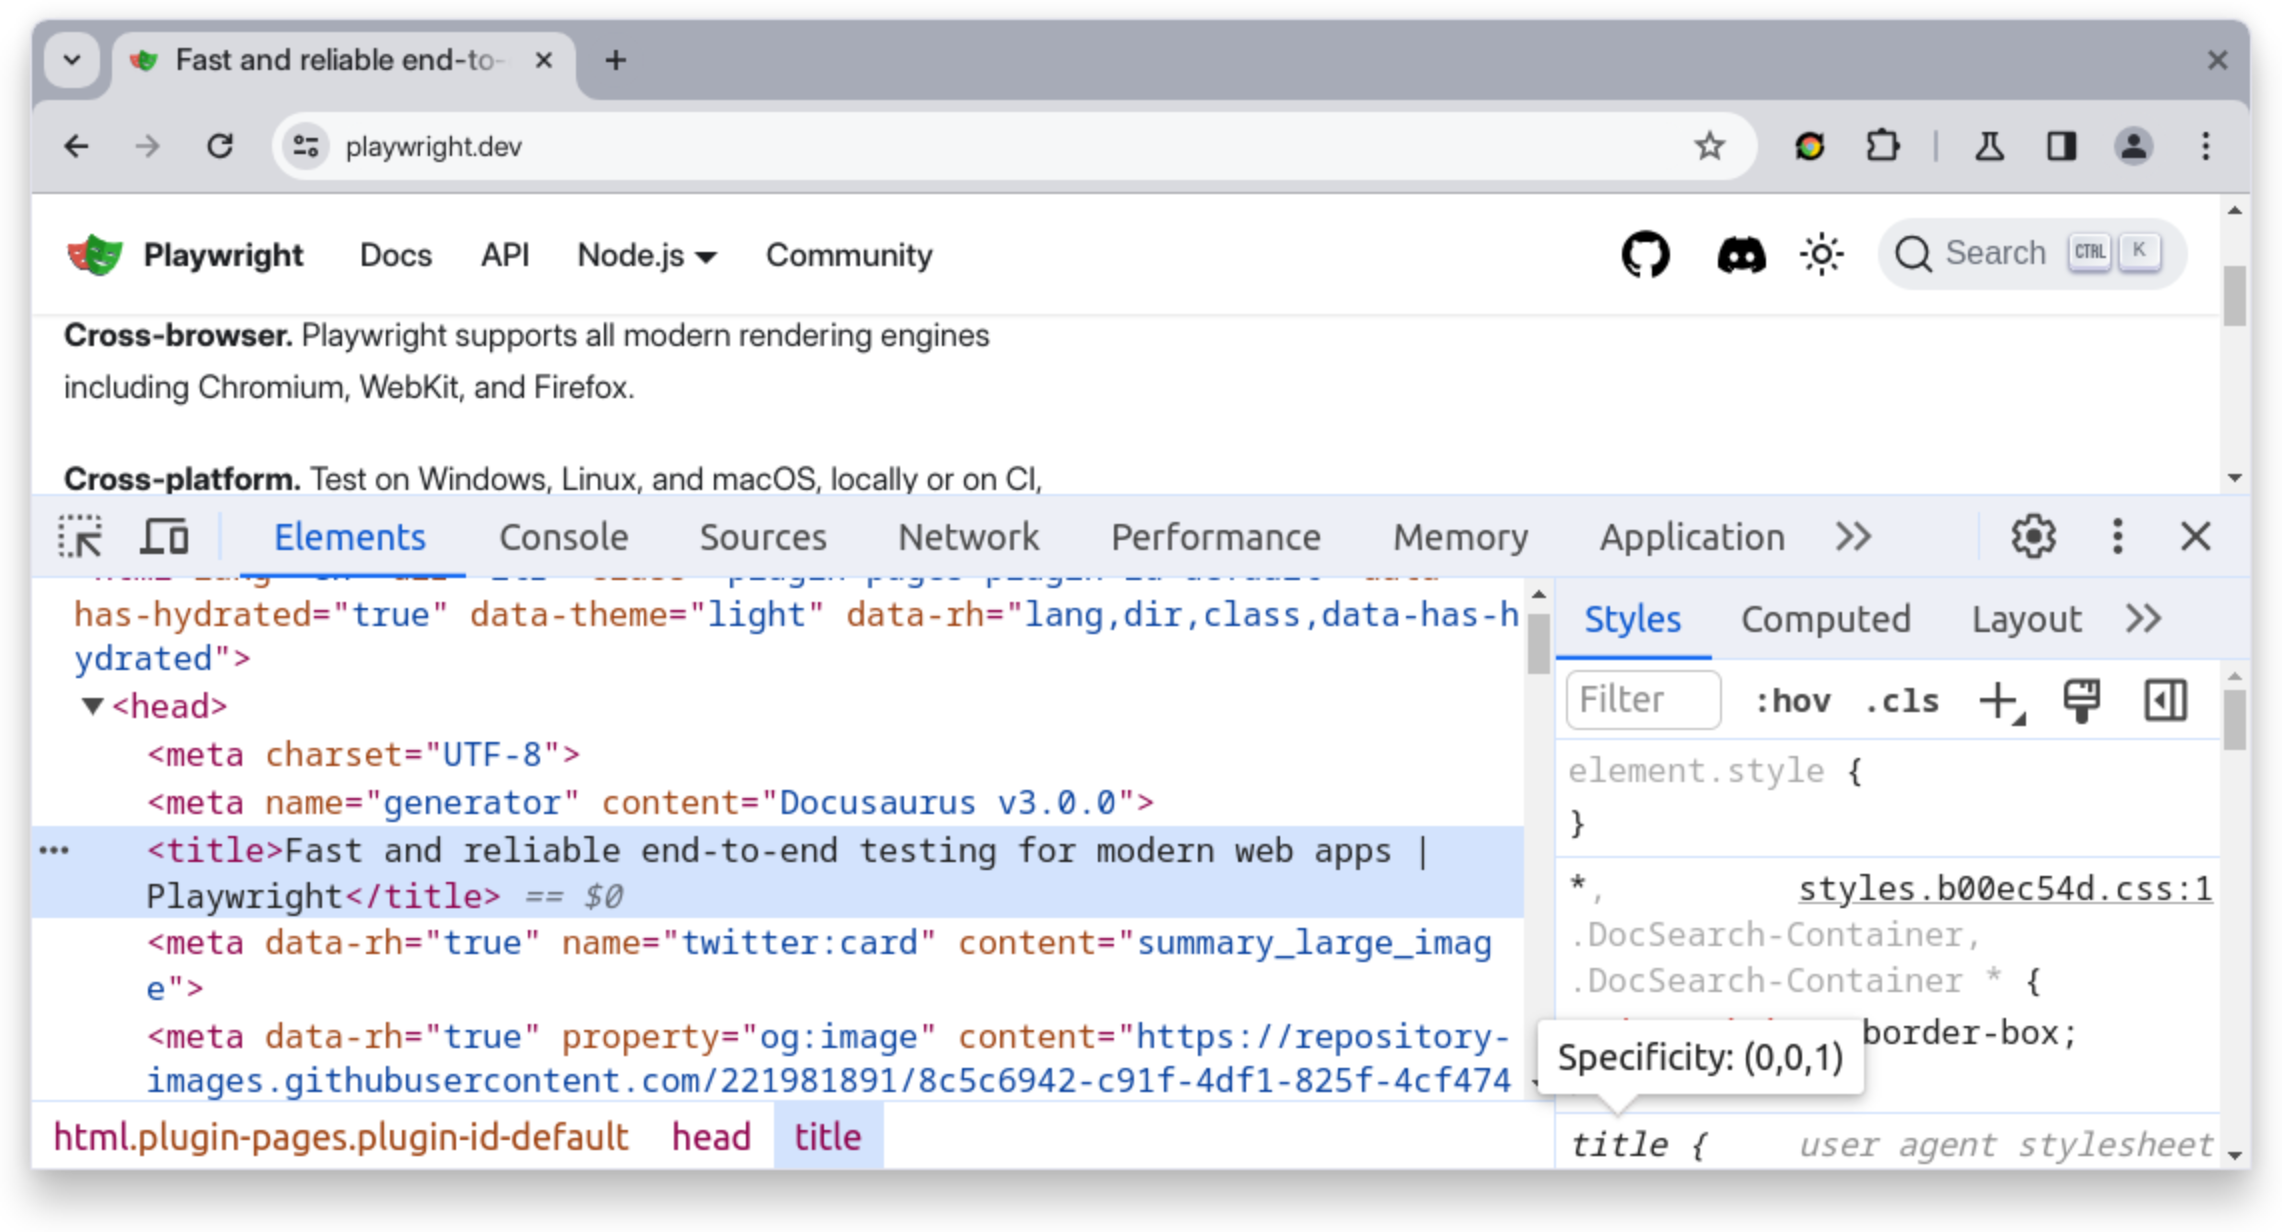Click the Playwright logo home link

click(184, 255)
